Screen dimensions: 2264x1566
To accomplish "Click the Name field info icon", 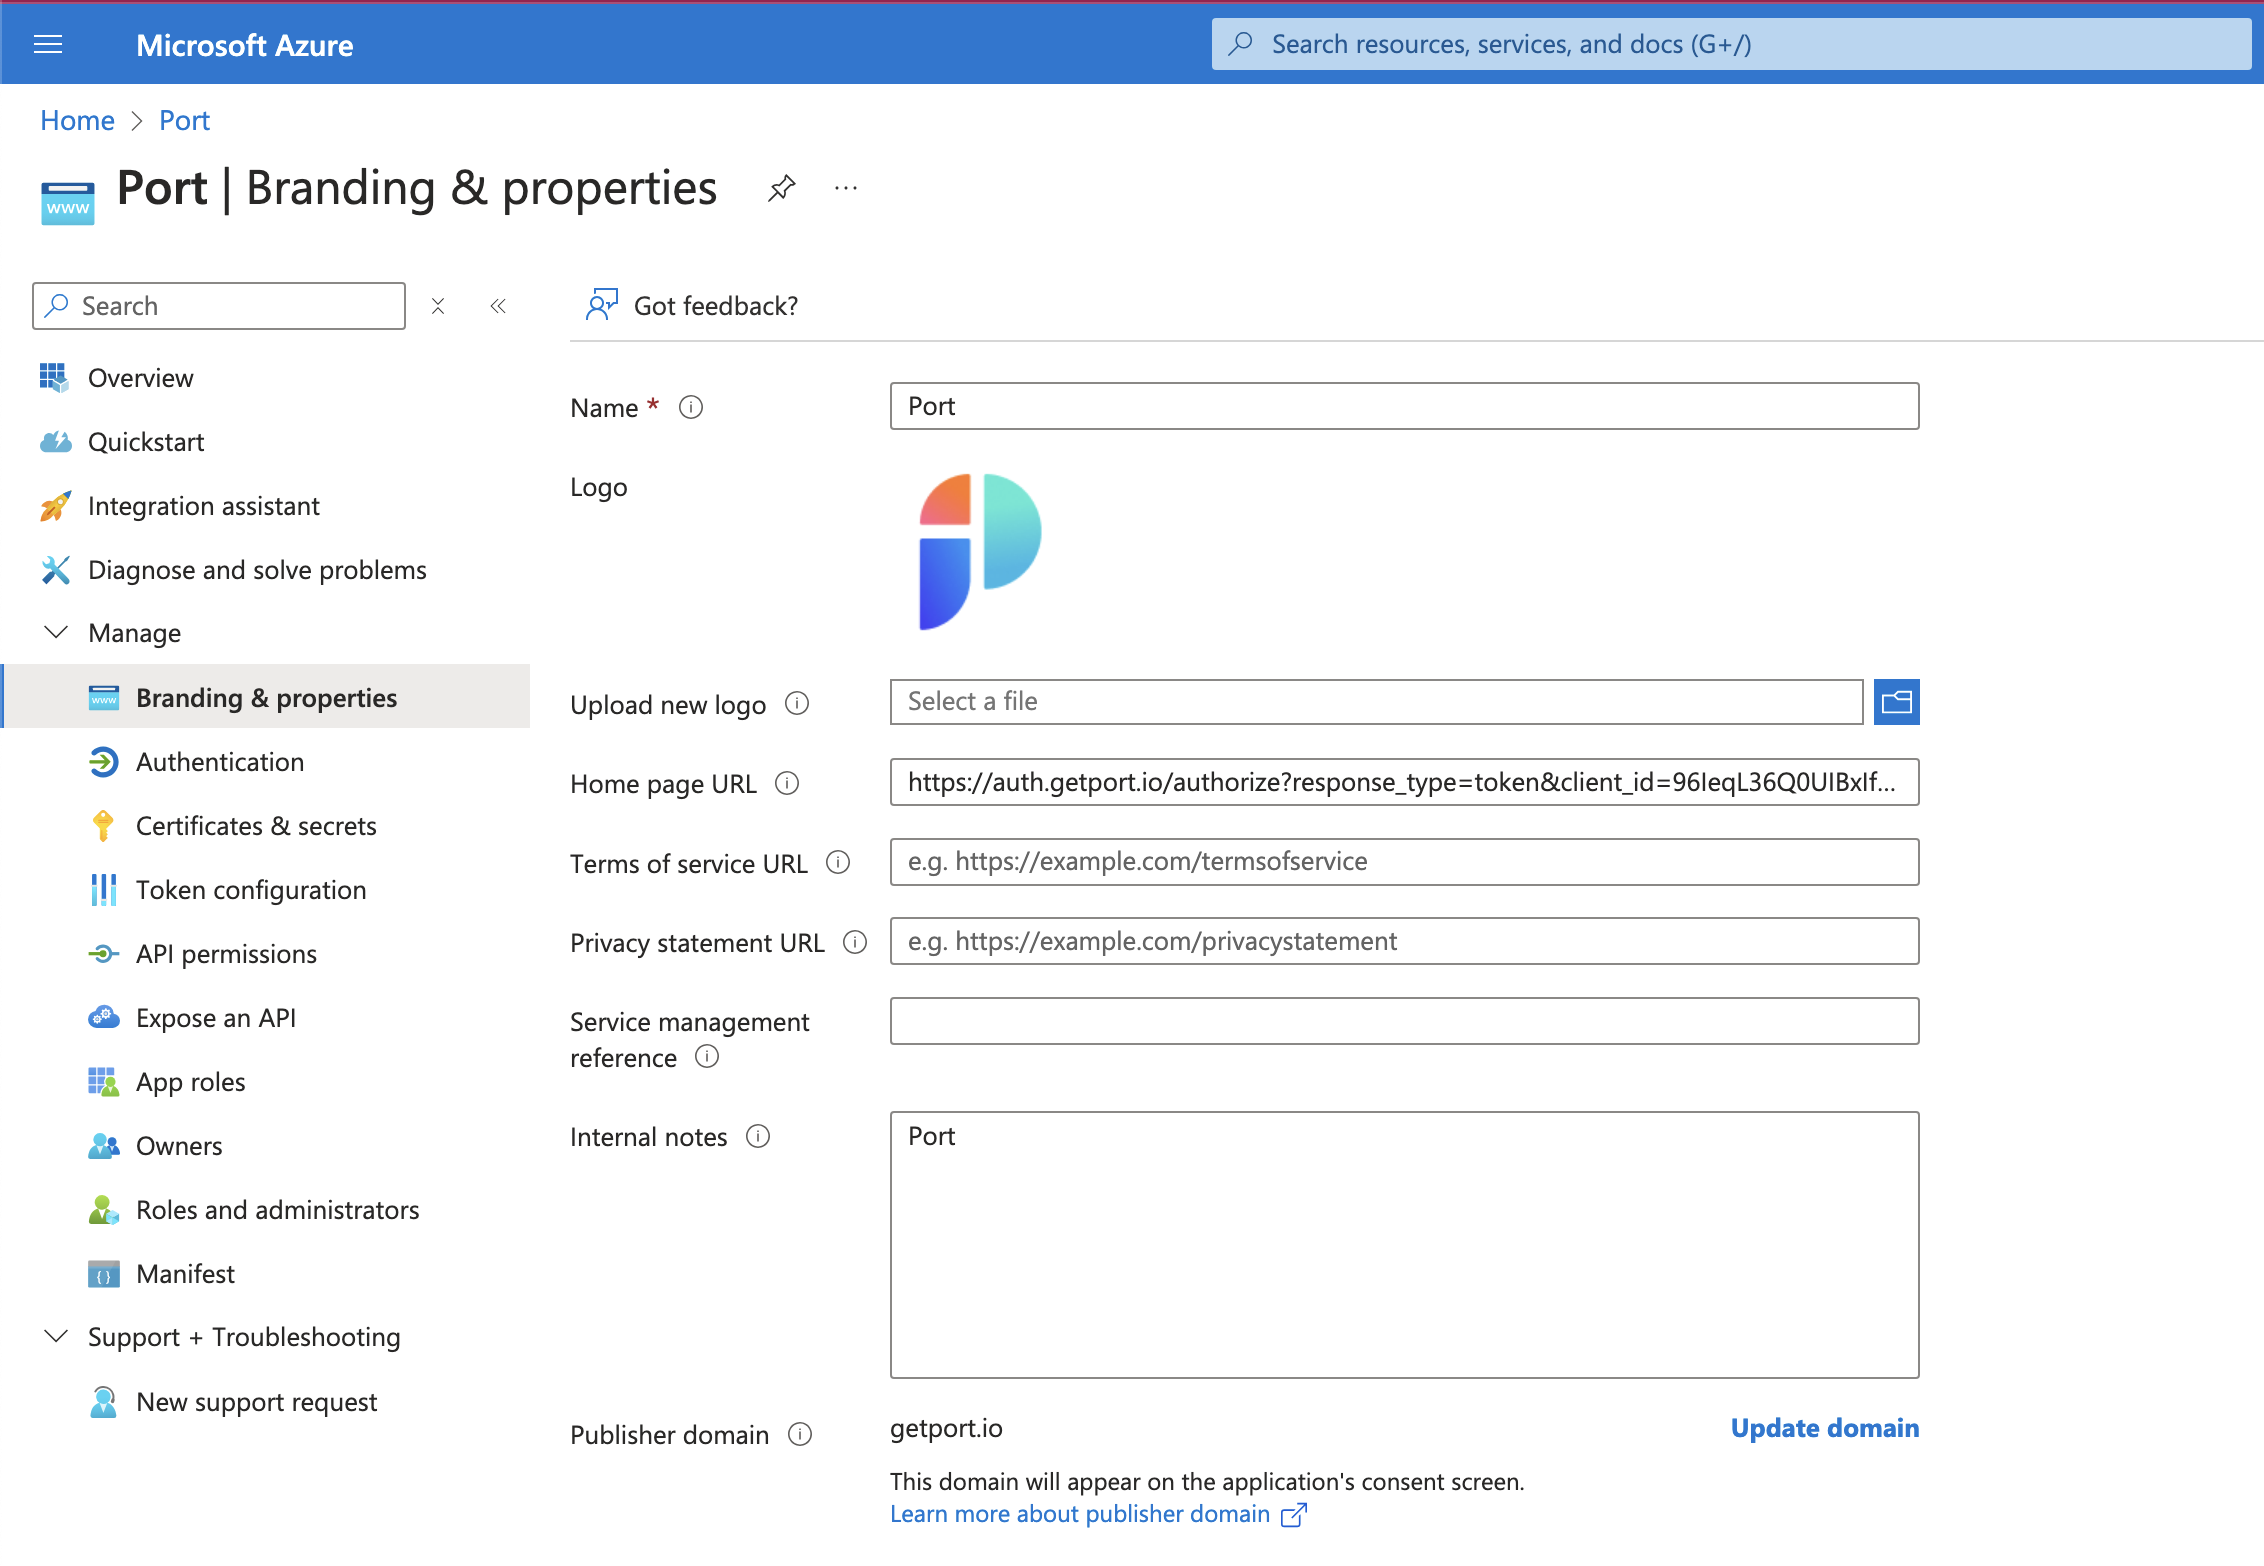I will [x=691, y=407].
